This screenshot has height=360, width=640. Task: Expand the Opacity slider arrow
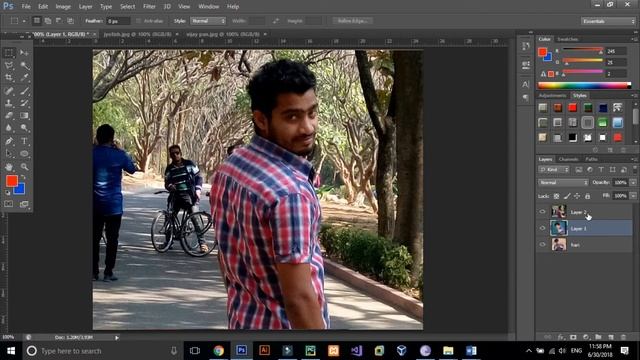[x=633, y=182]
